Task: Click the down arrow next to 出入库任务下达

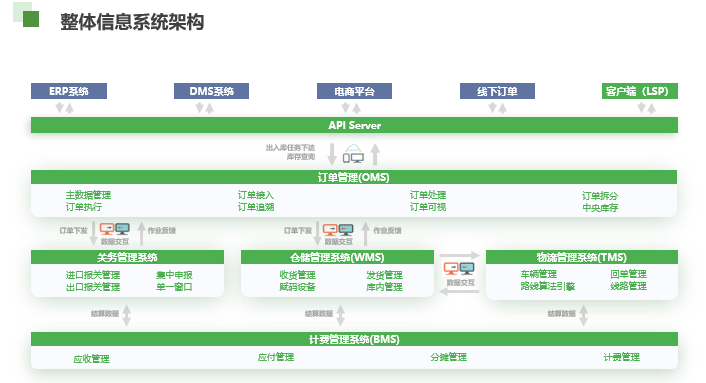Action: tap(332, 154)
